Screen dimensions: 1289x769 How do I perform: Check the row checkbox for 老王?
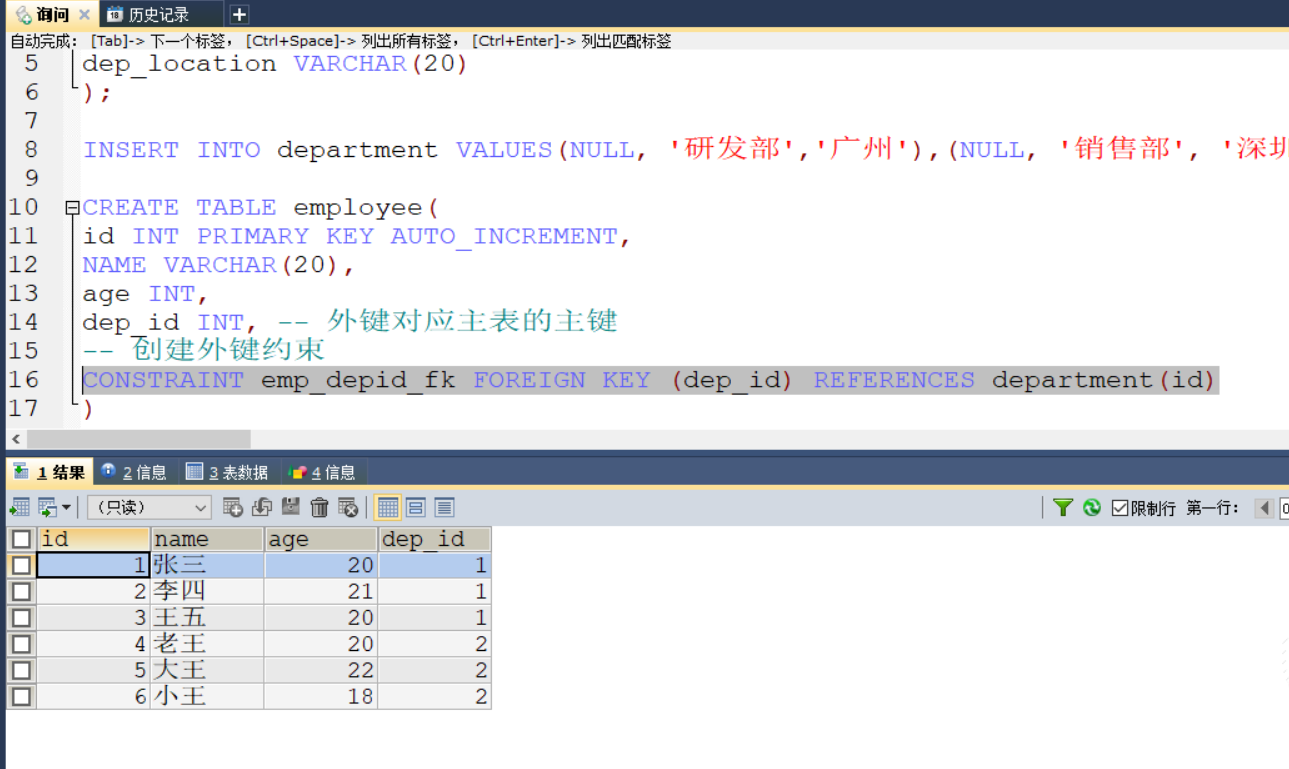click(x=21, y=643)
